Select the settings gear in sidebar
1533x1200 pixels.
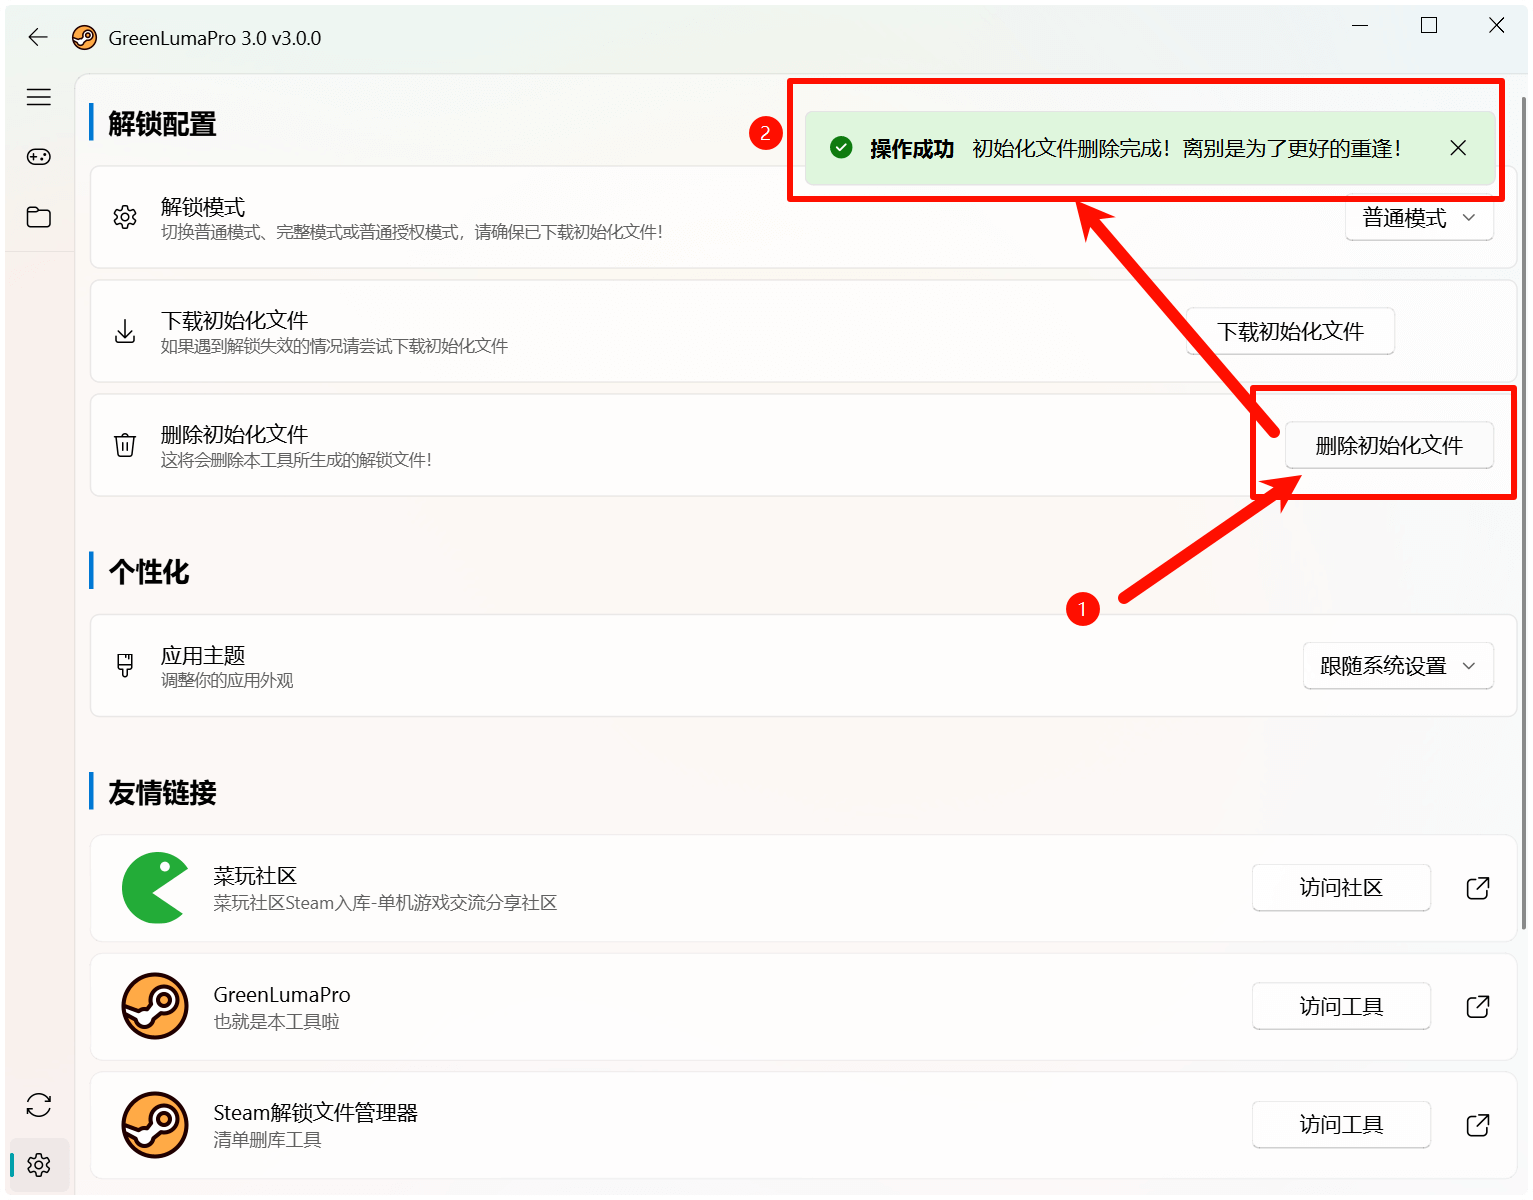point(39,1165)
